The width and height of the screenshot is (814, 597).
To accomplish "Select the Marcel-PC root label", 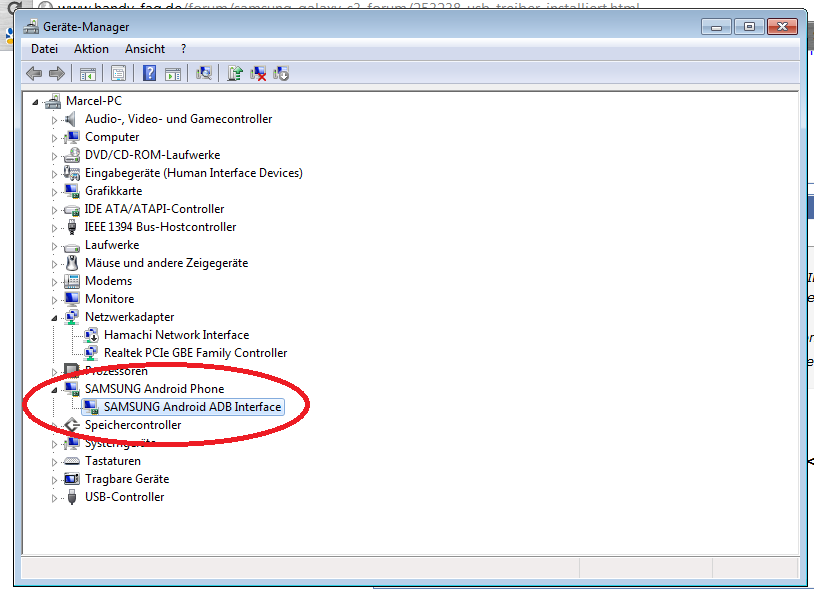I will click(93, 101).
